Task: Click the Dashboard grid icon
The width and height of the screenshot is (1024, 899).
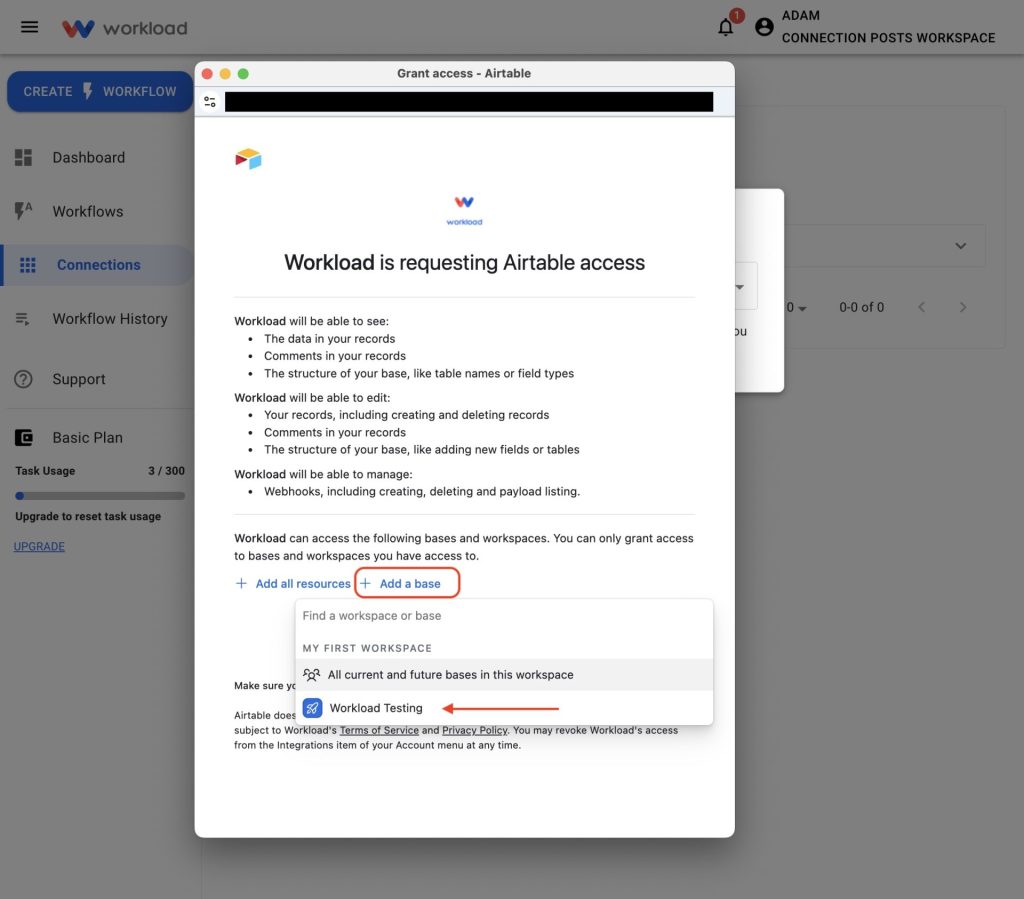Action: tap(24, 157)
